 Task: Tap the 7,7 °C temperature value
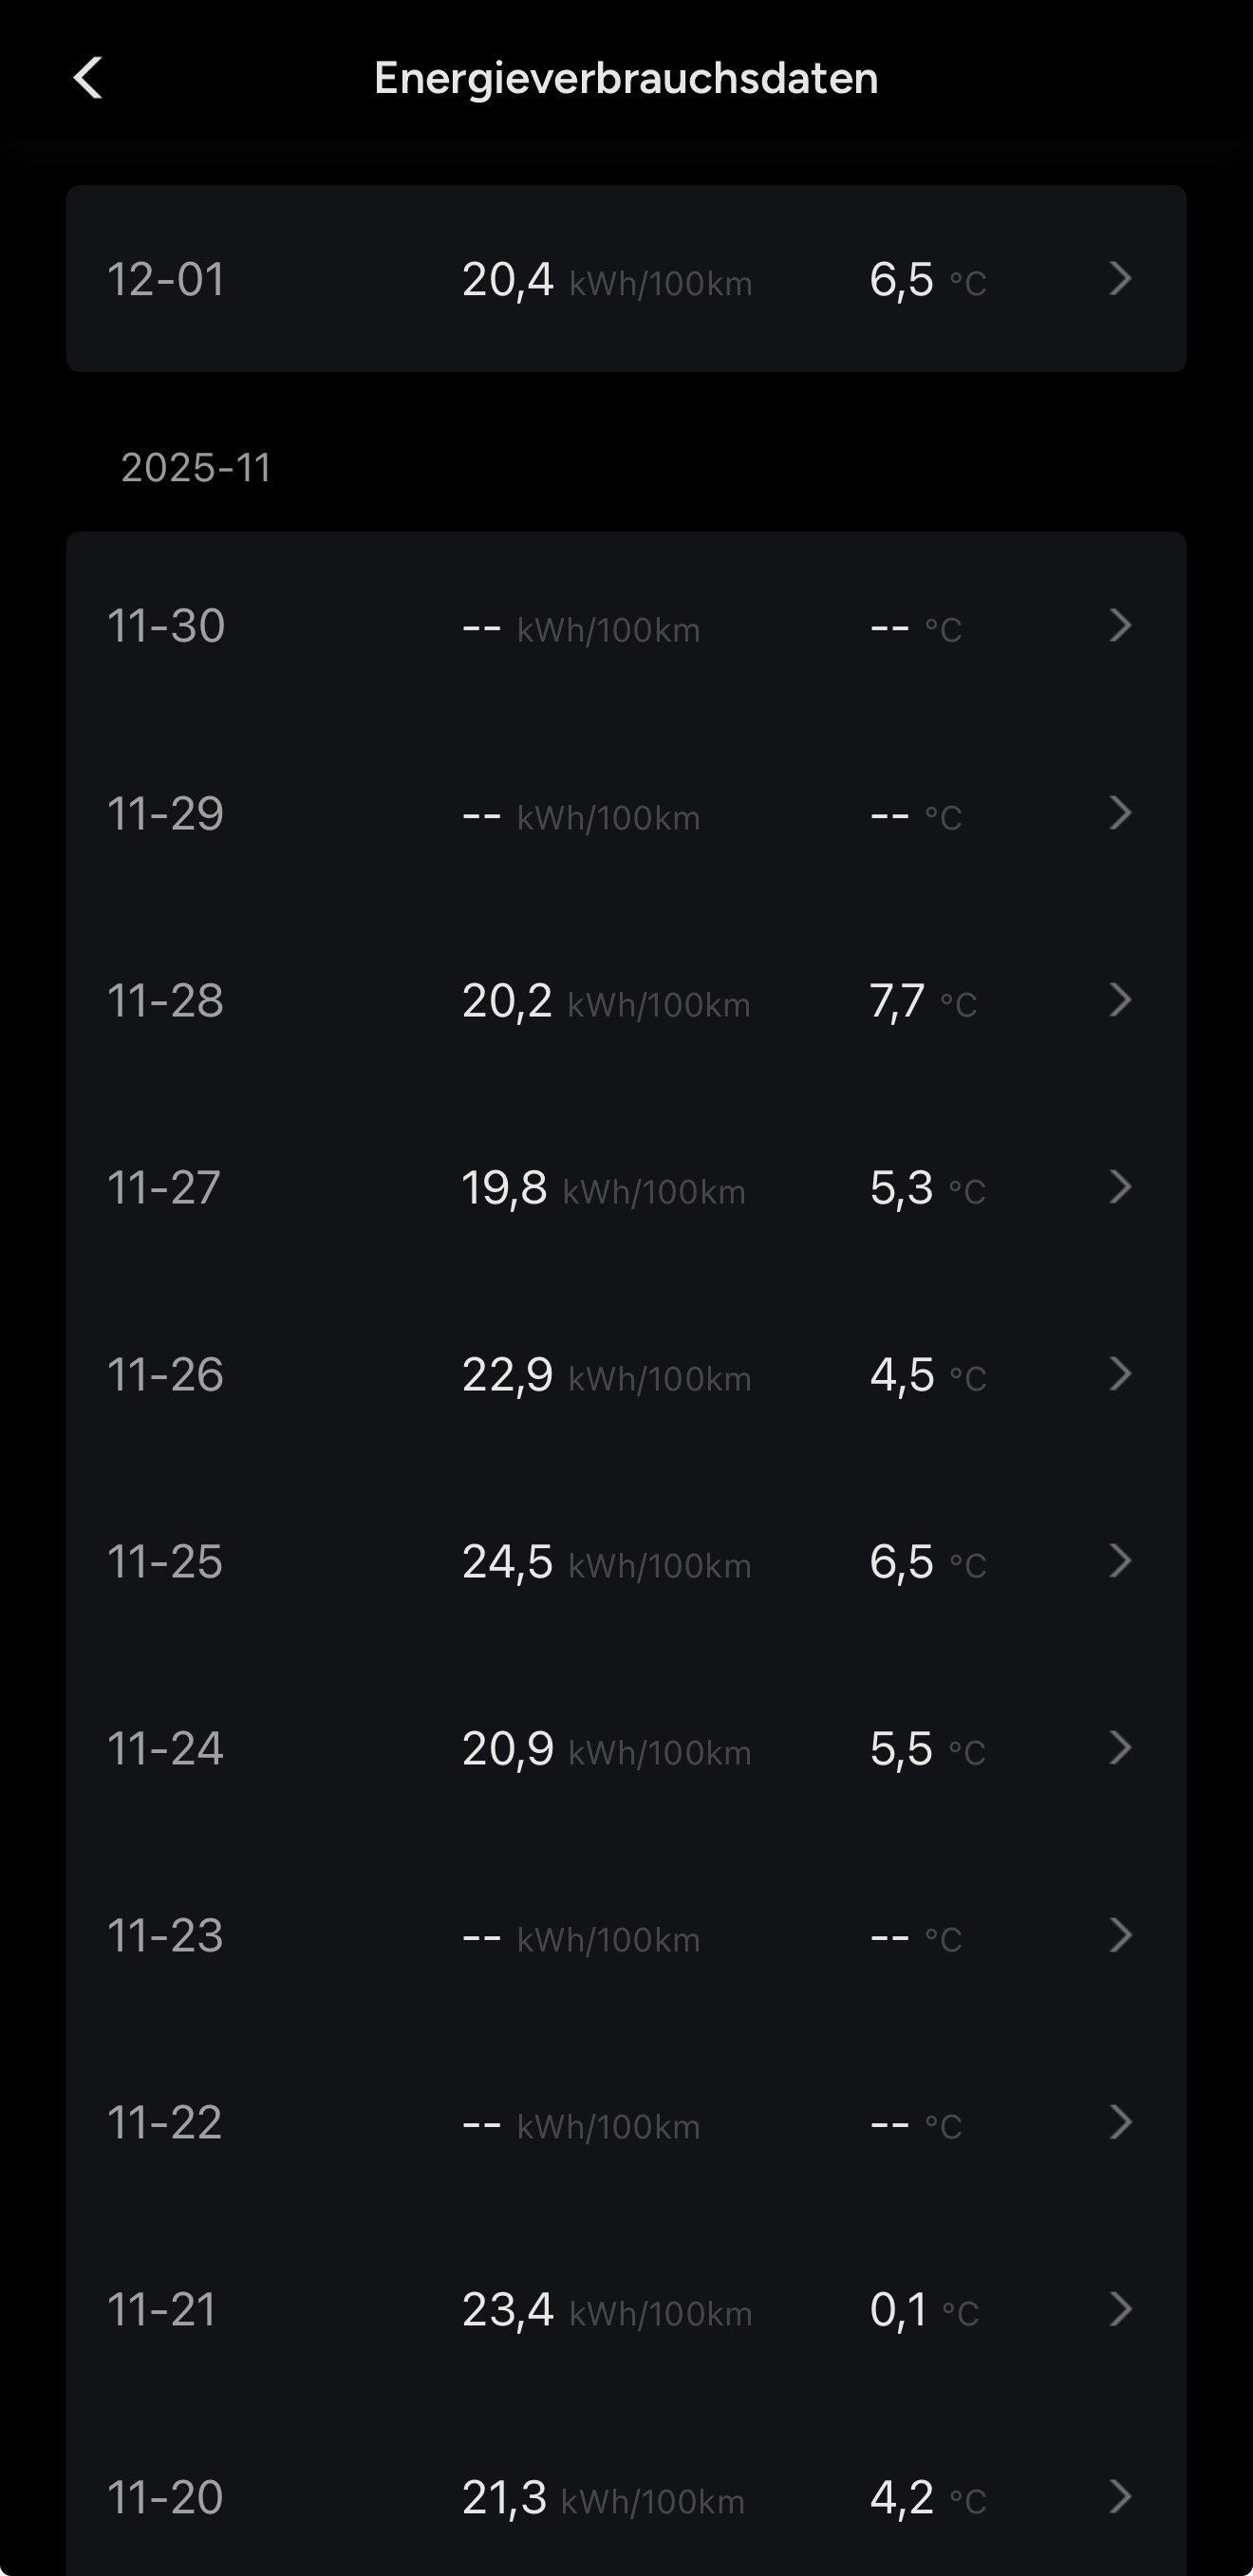[x=922, y=1001]
